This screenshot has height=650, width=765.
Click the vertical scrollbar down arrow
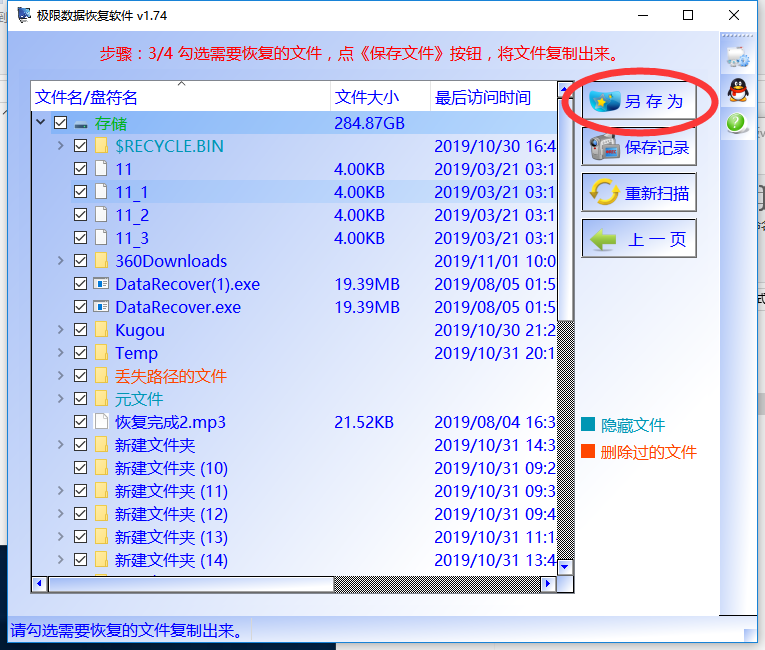565,567
